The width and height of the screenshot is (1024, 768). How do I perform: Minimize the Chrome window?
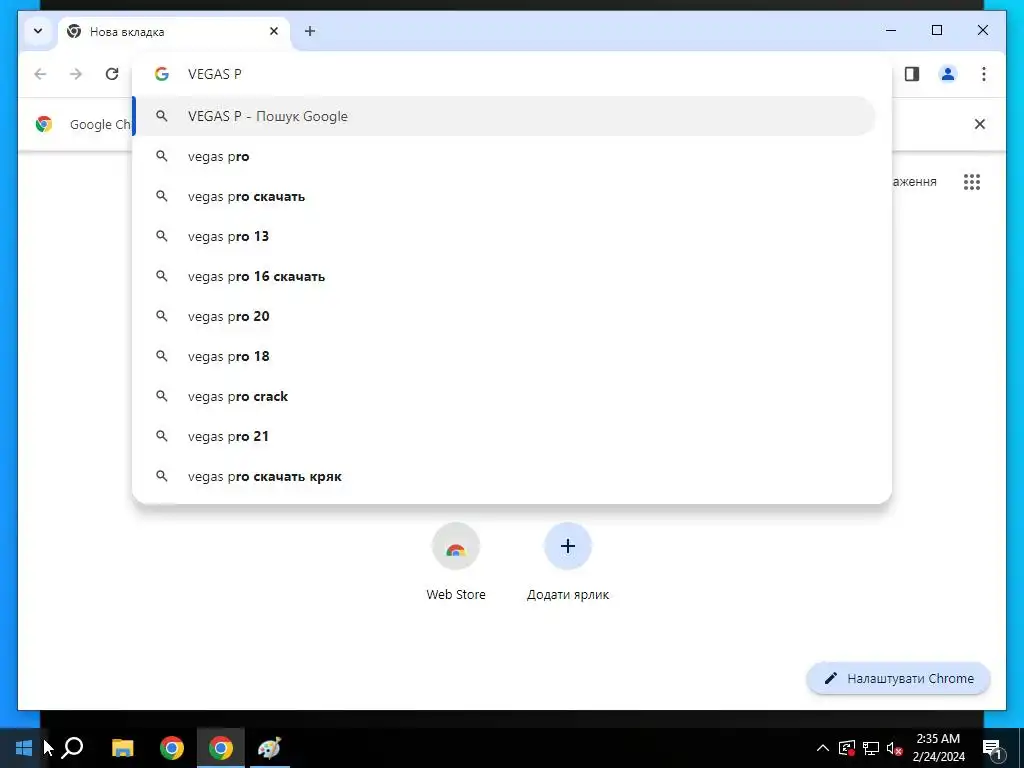point(891,30)
